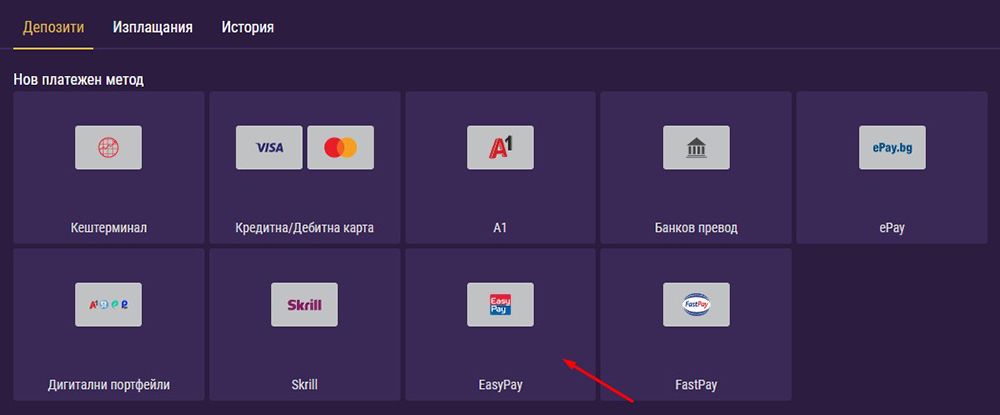Click the FastPay text label

(696, 384)
